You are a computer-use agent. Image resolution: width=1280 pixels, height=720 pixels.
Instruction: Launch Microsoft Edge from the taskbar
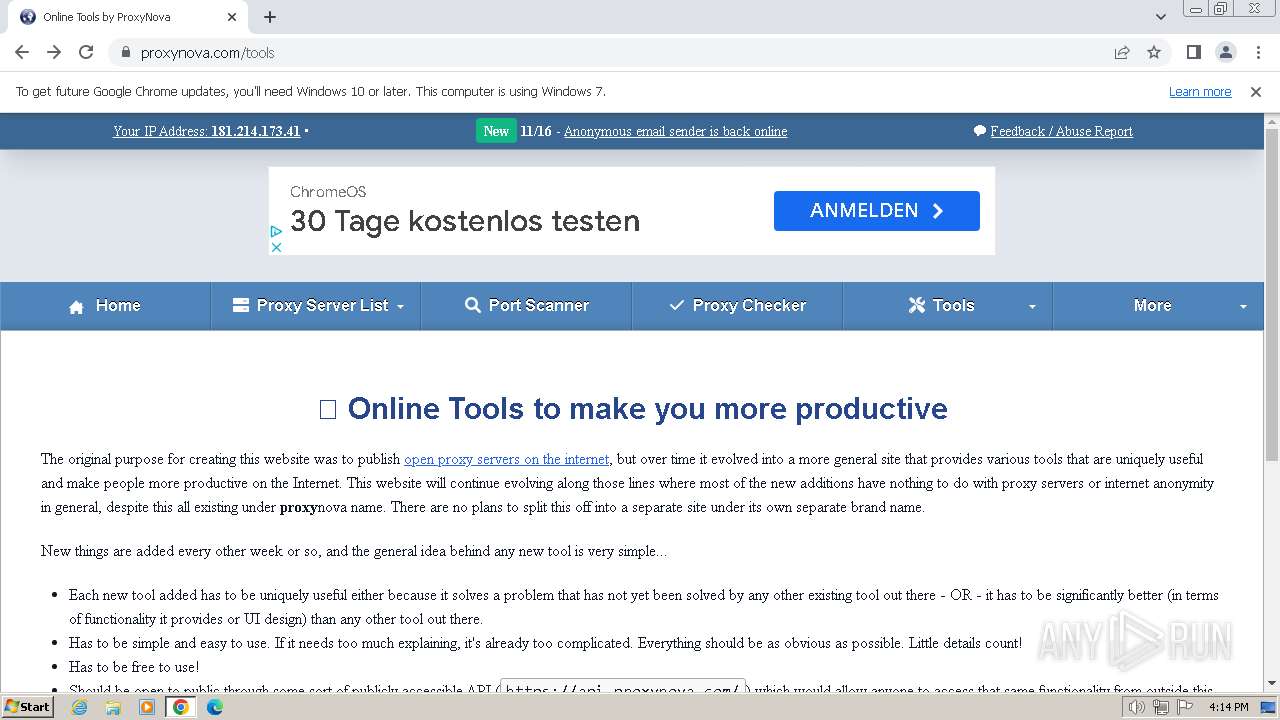tap(215, 707)
